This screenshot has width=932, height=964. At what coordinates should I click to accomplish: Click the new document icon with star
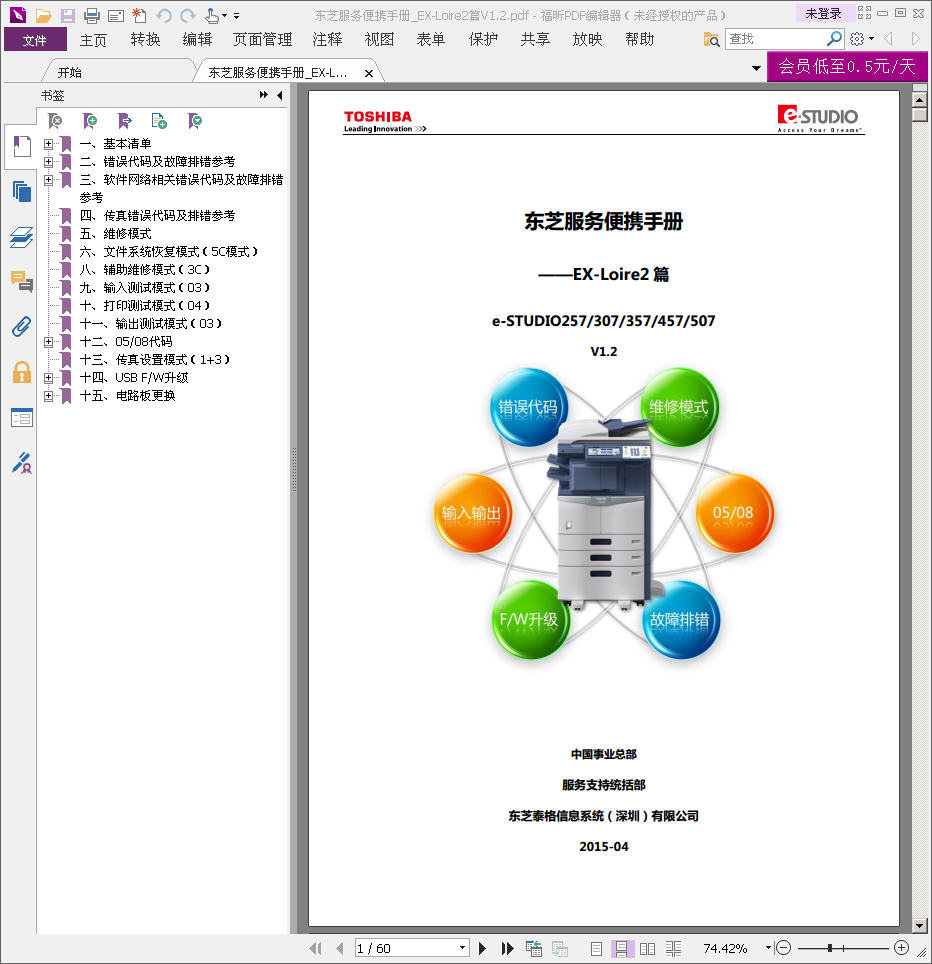point(140,15)
